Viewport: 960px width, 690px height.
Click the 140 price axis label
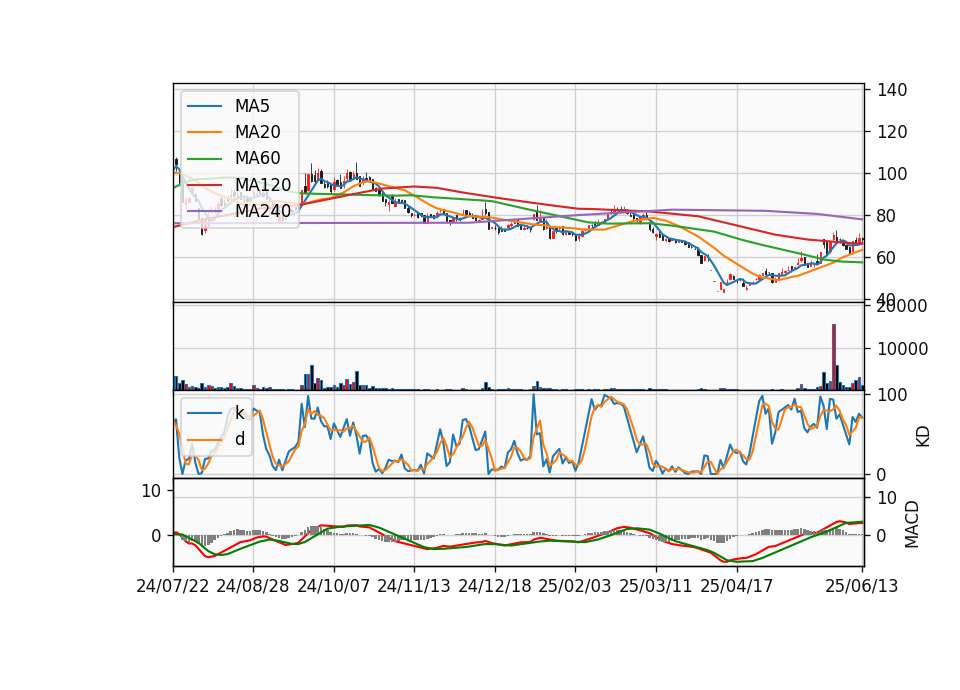[892, 90]
